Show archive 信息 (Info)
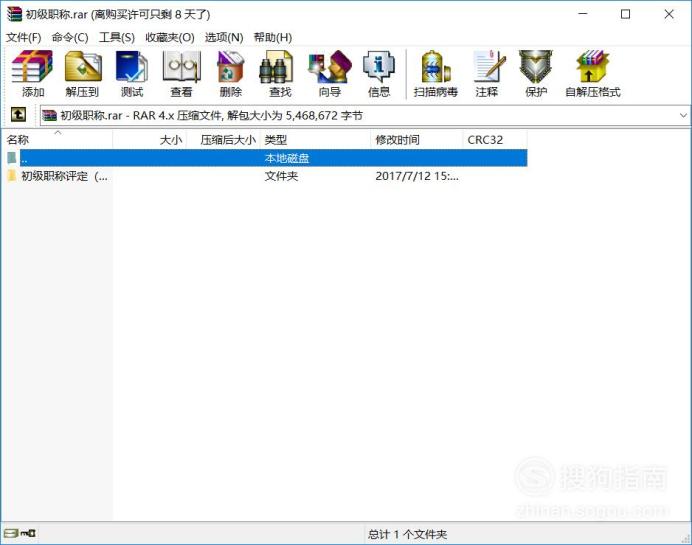The image size is (692, 545). [379, 74]
